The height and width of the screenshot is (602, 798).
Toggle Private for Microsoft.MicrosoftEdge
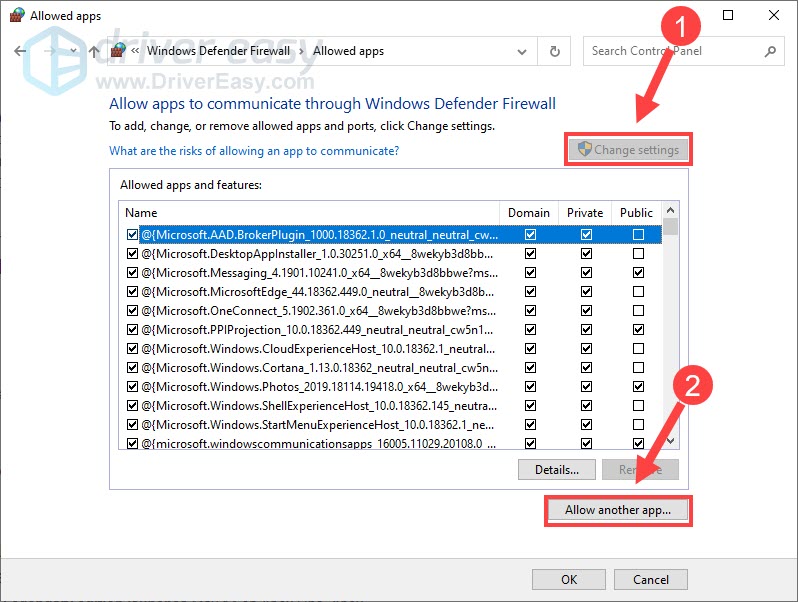coord(586,292)
